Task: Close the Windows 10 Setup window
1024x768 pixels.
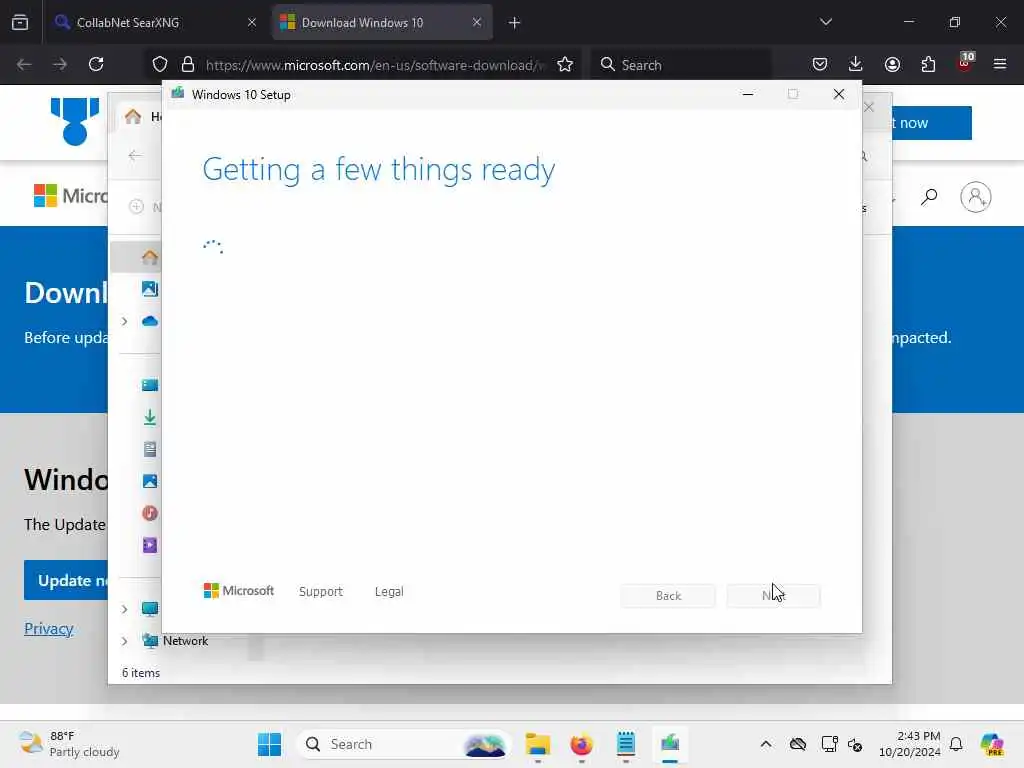Action: pyautogui.click(x=839, y=94)
